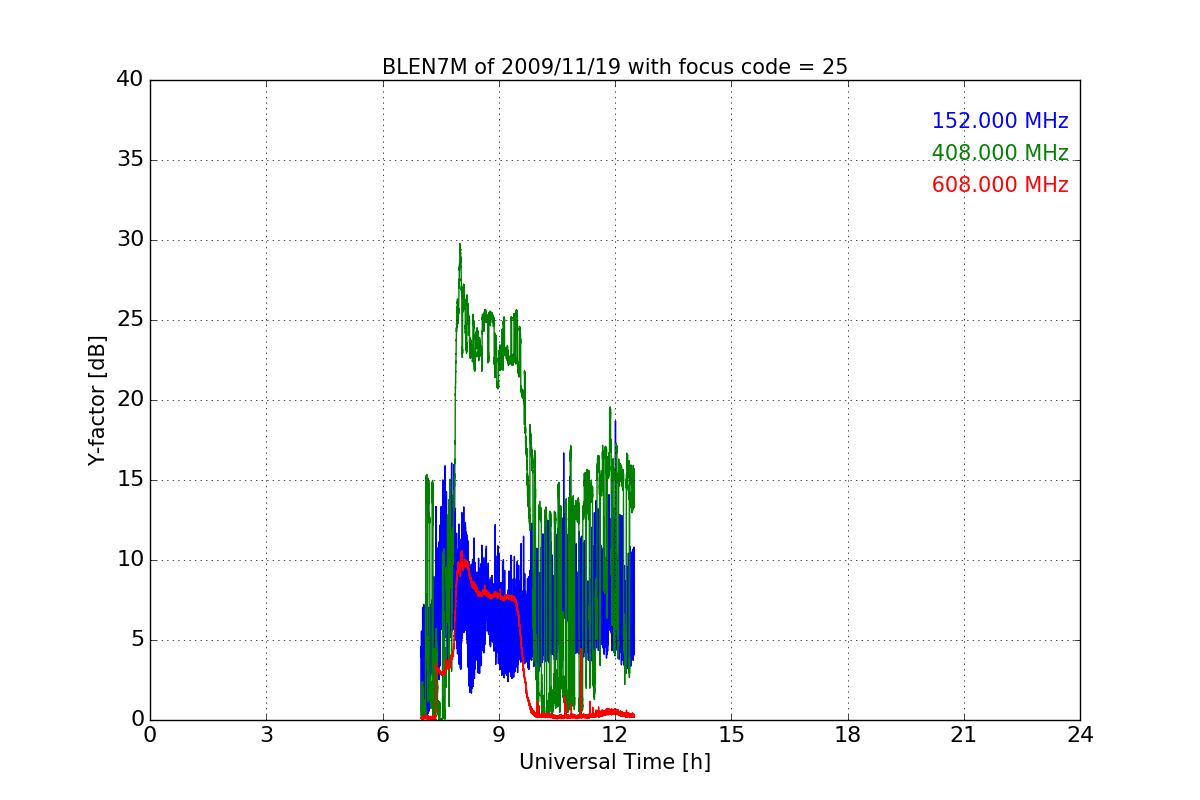Click the x-axis tick label 24
1200x800 pixels.
[1080, 735]
